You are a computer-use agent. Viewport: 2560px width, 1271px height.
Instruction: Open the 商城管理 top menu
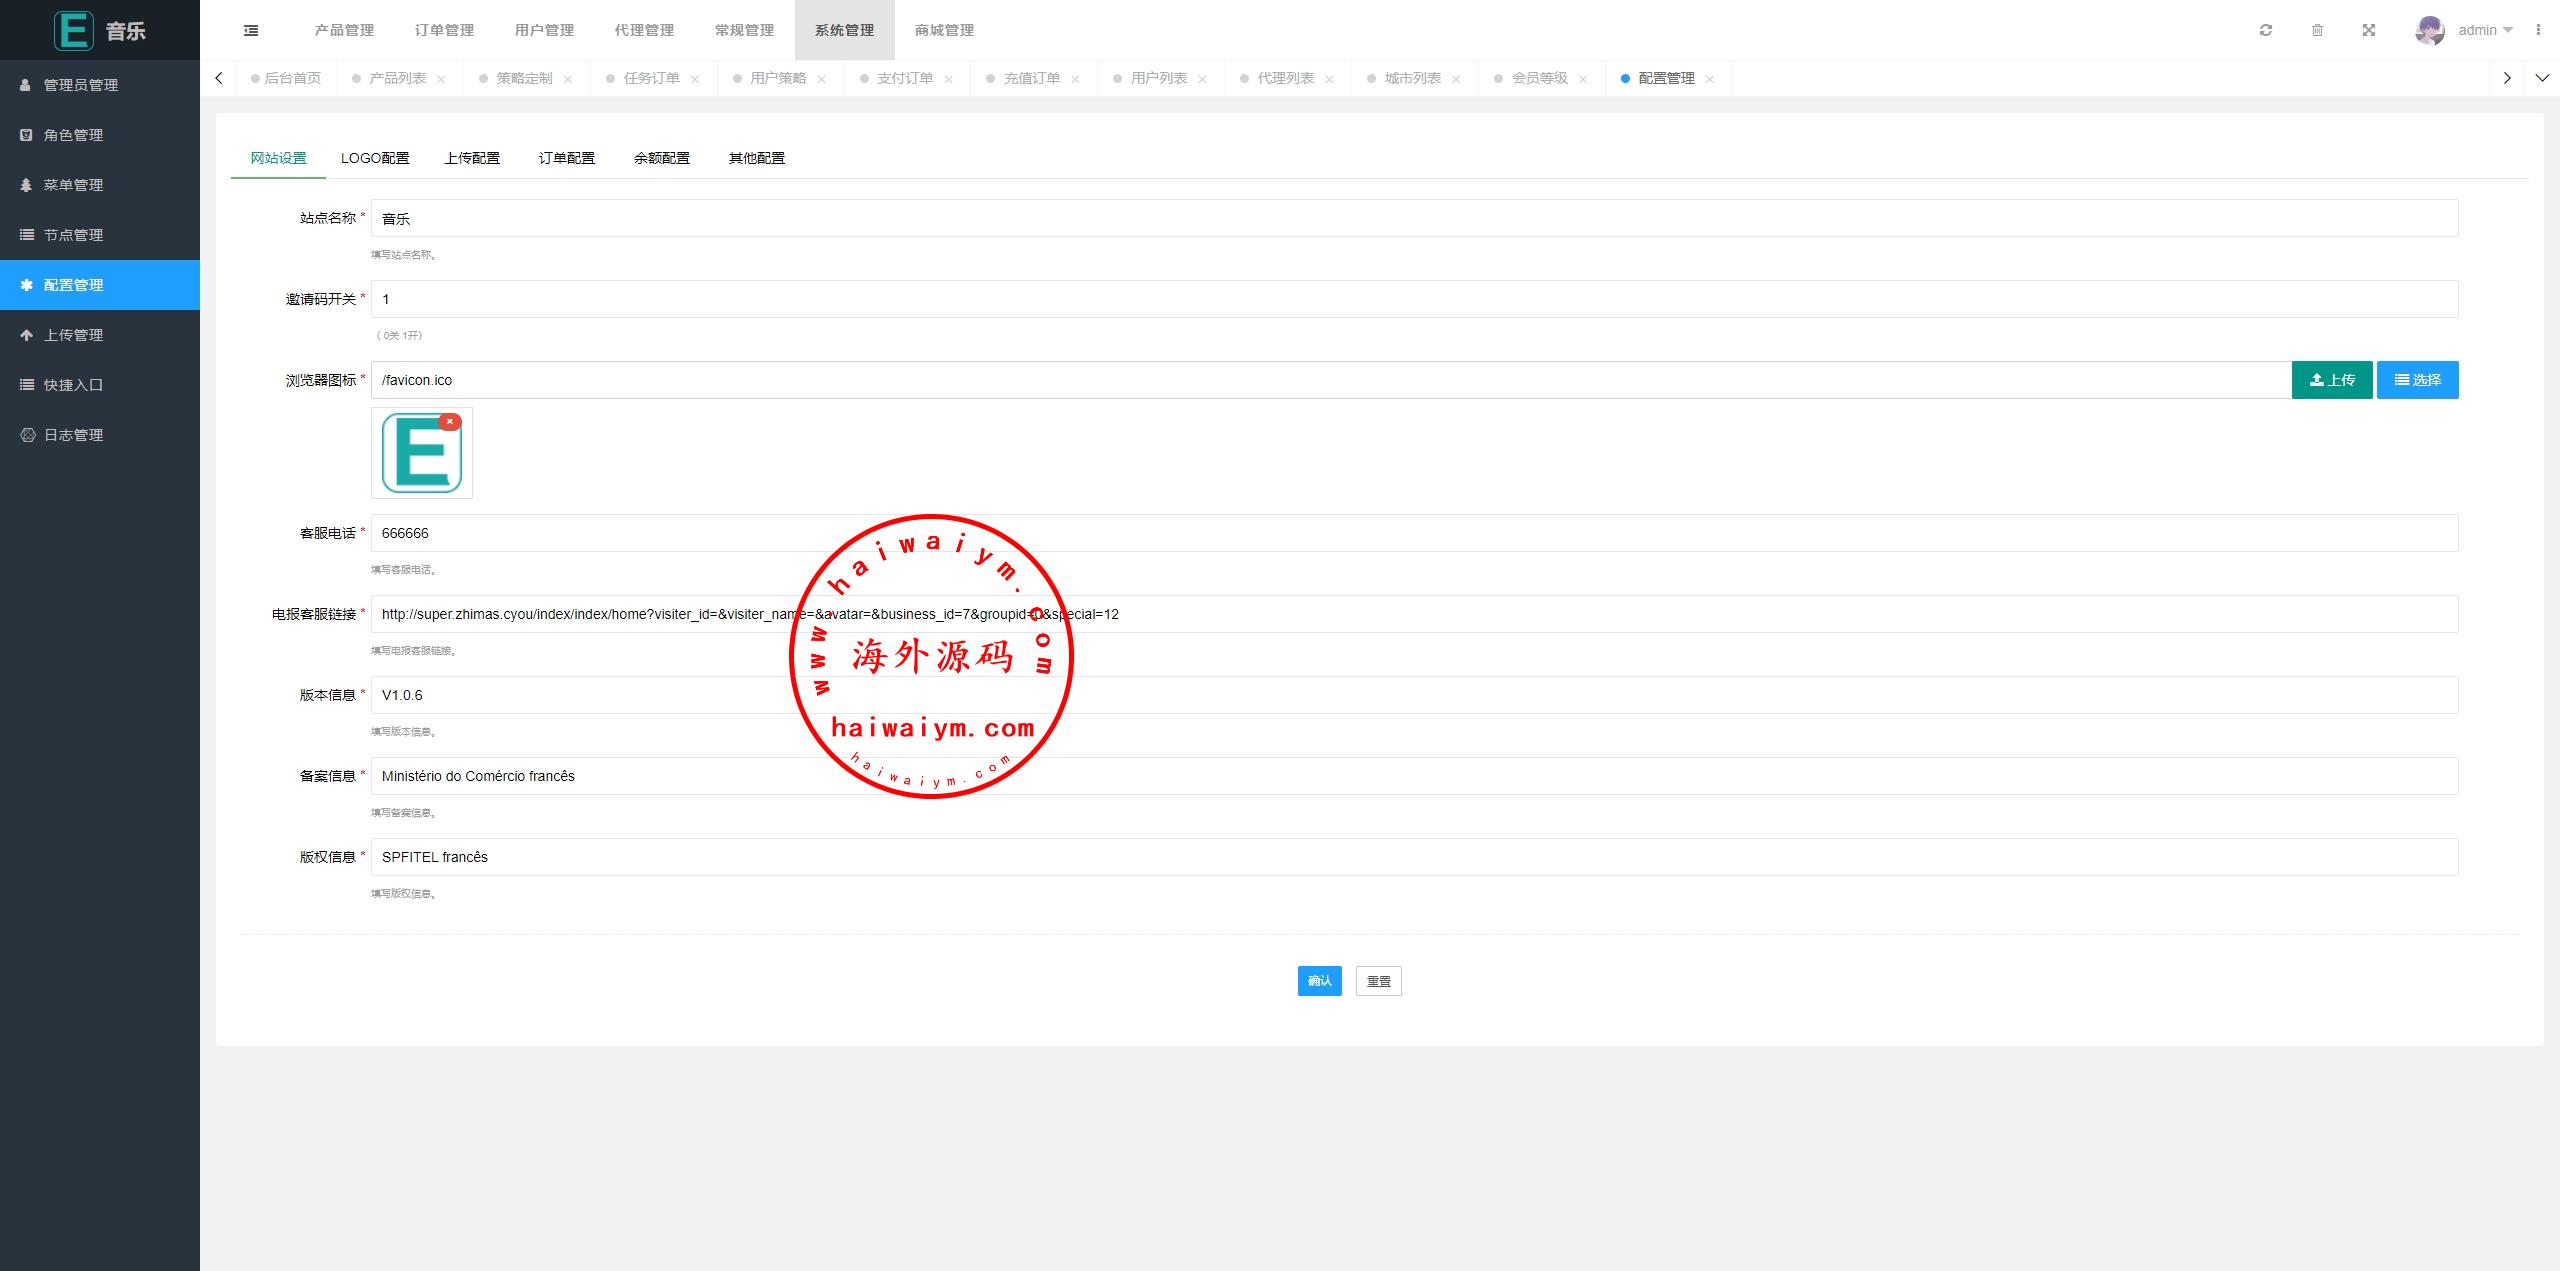tap(944, 30)
